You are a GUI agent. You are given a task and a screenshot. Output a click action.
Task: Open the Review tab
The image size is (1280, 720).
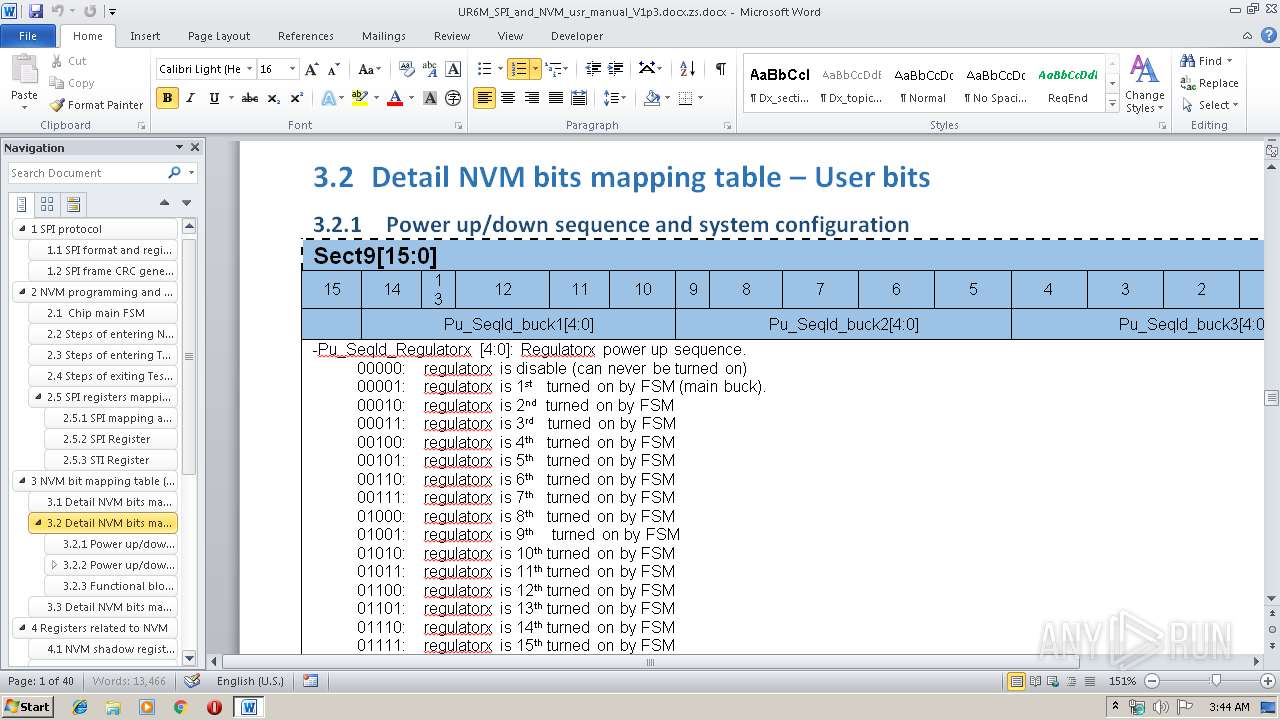click(452, 36)
